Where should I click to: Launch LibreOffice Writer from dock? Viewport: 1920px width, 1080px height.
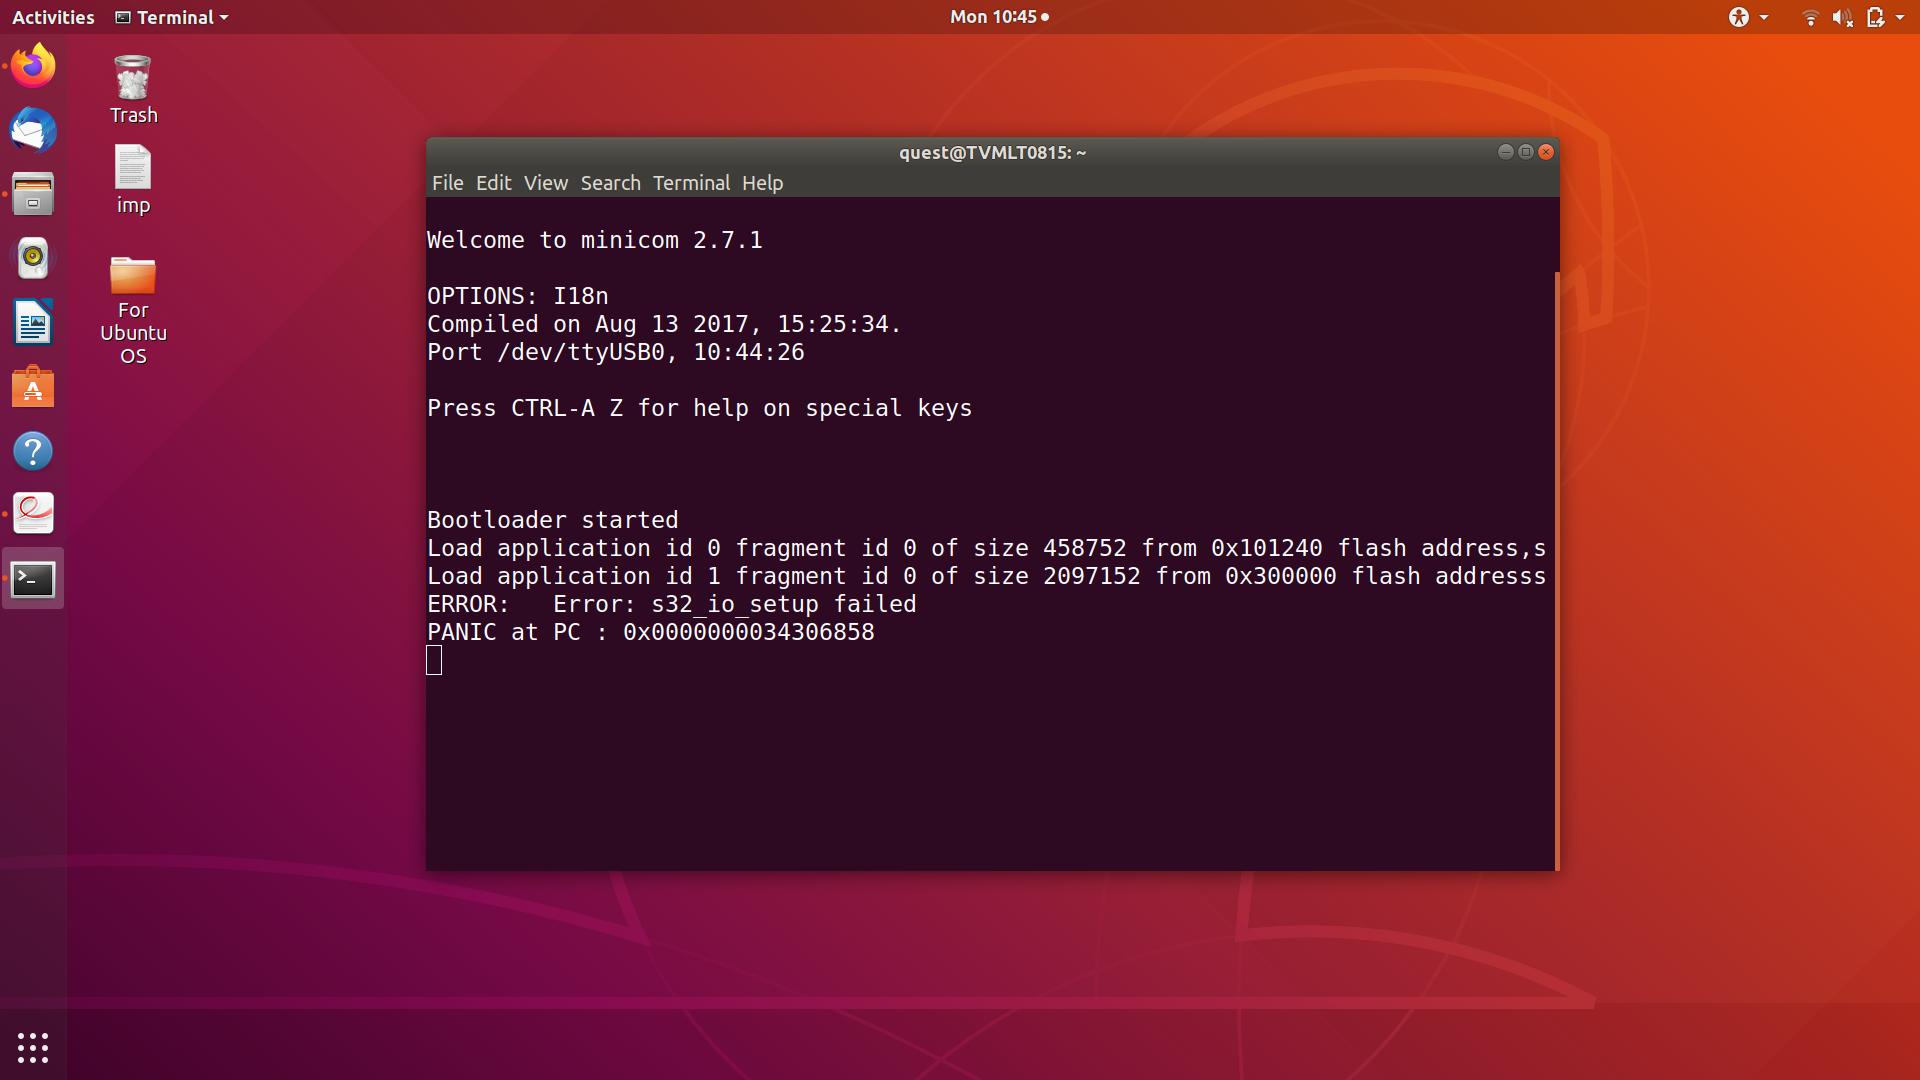[x=33, y=322]
